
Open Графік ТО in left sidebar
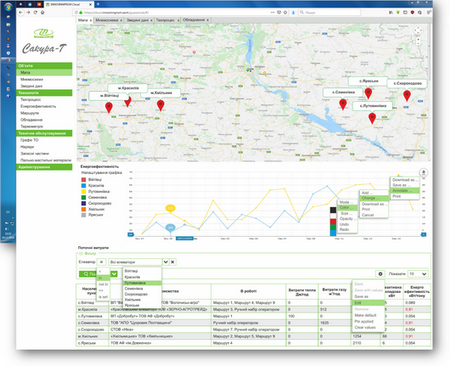29,140
